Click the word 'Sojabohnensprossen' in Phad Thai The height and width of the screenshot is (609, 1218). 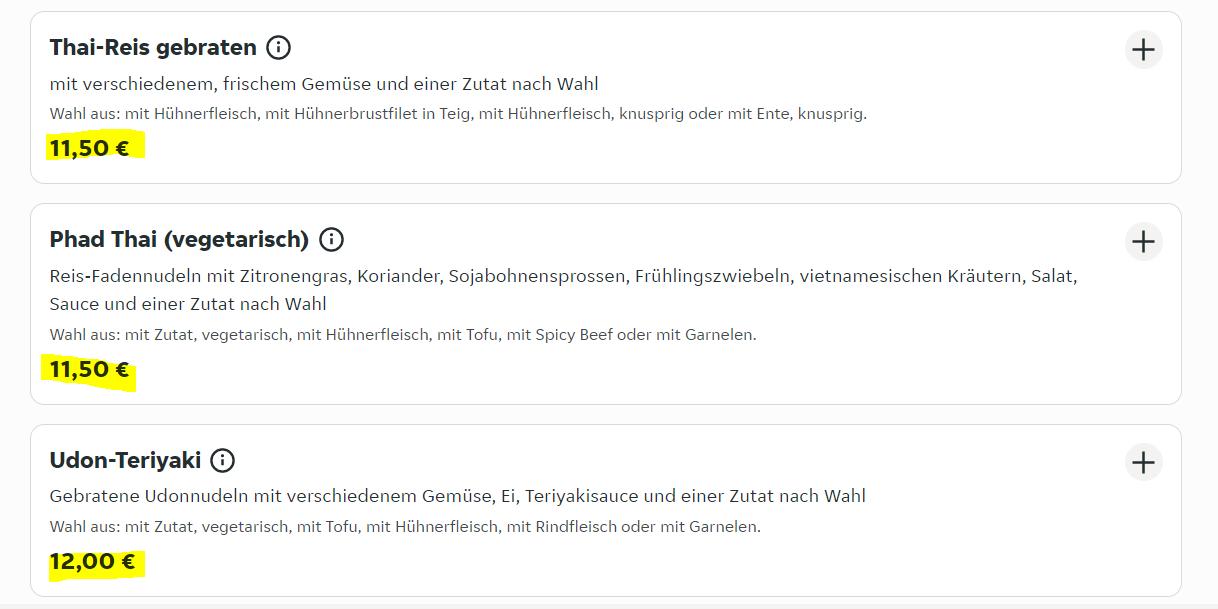[536, 276]
